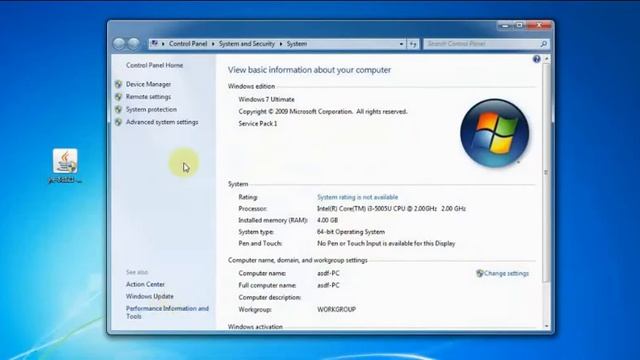The height and width of the screenshot is (360, 640).
Task: Open Remote settings link
Action: pyautogui.click(x=148, y=97)
